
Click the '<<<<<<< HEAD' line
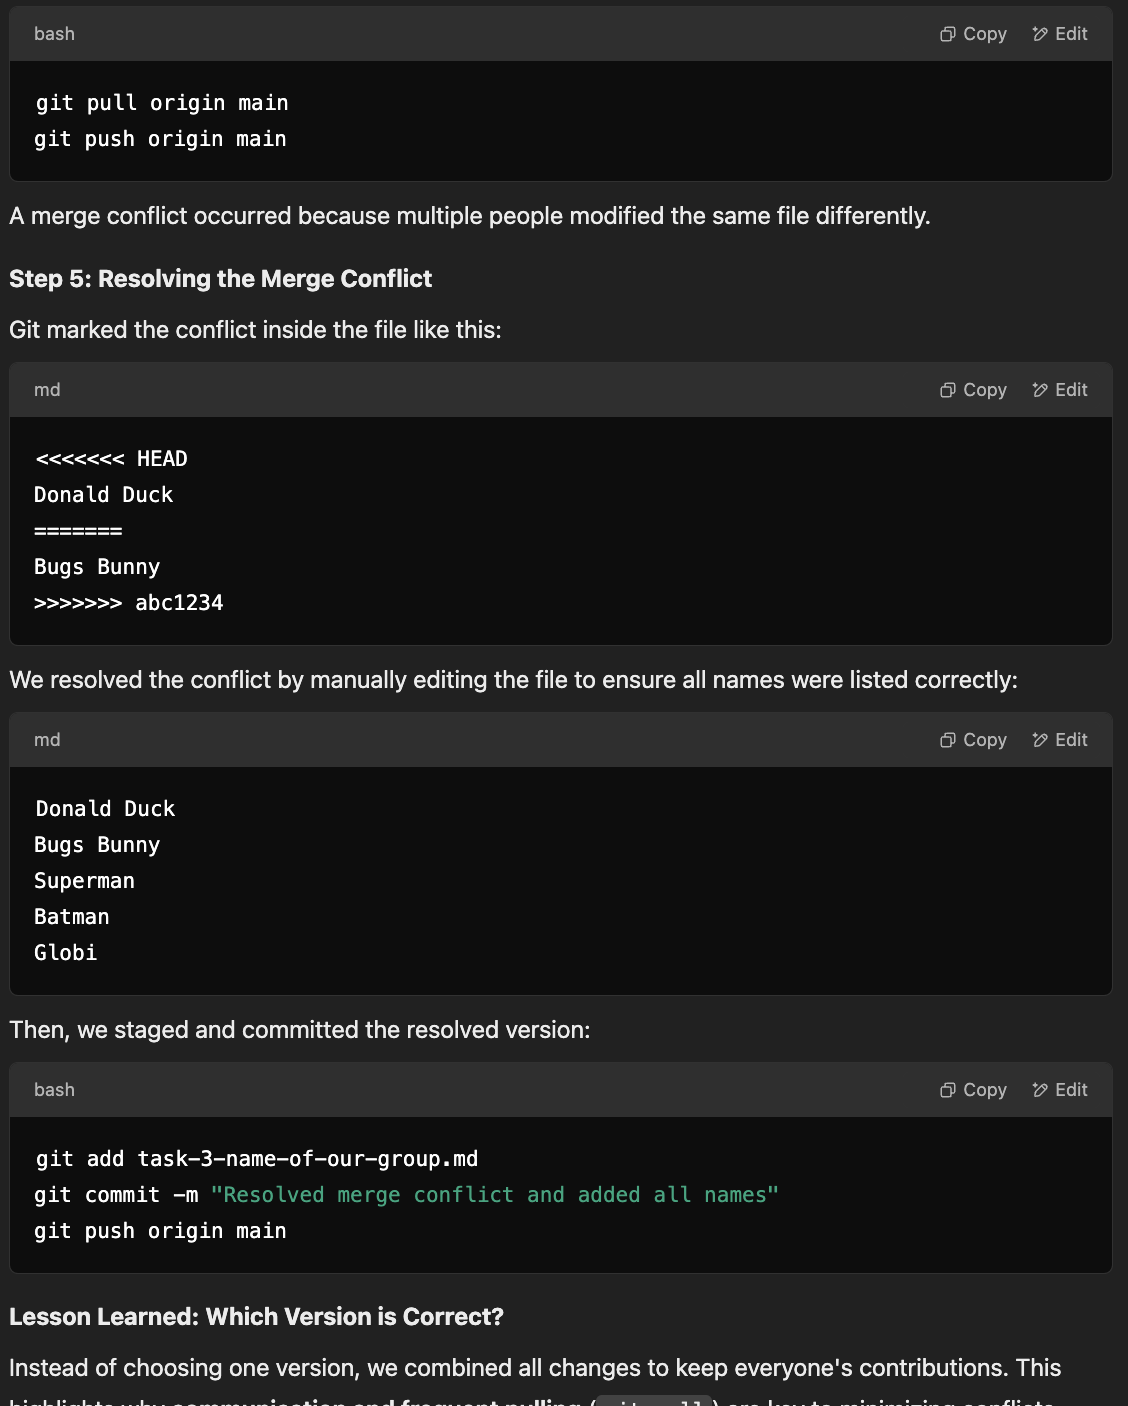click(111, 459)
